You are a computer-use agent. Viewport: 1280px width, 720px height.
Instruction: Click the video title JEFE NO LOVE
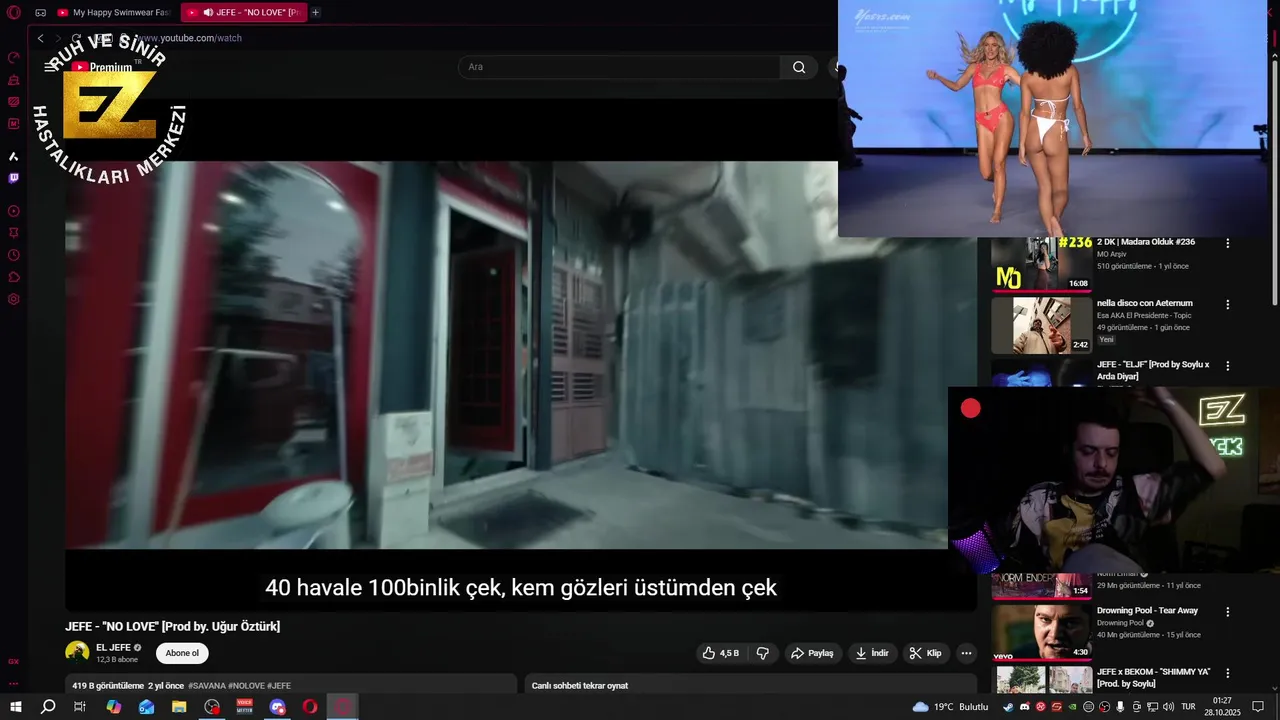coord(173,627)
